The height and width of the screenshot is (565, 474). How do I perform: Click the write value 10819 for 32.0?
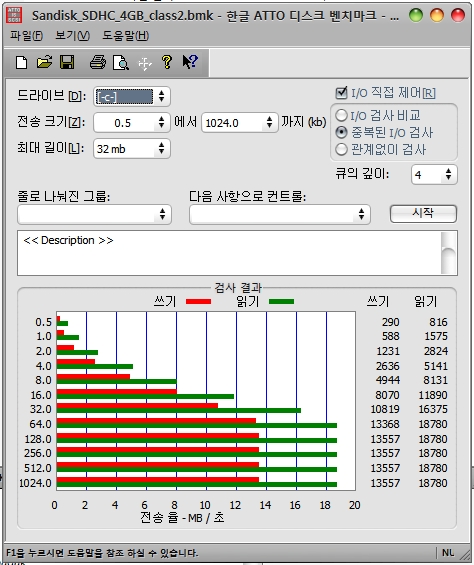pyautogui.click(x=385, y=409)
